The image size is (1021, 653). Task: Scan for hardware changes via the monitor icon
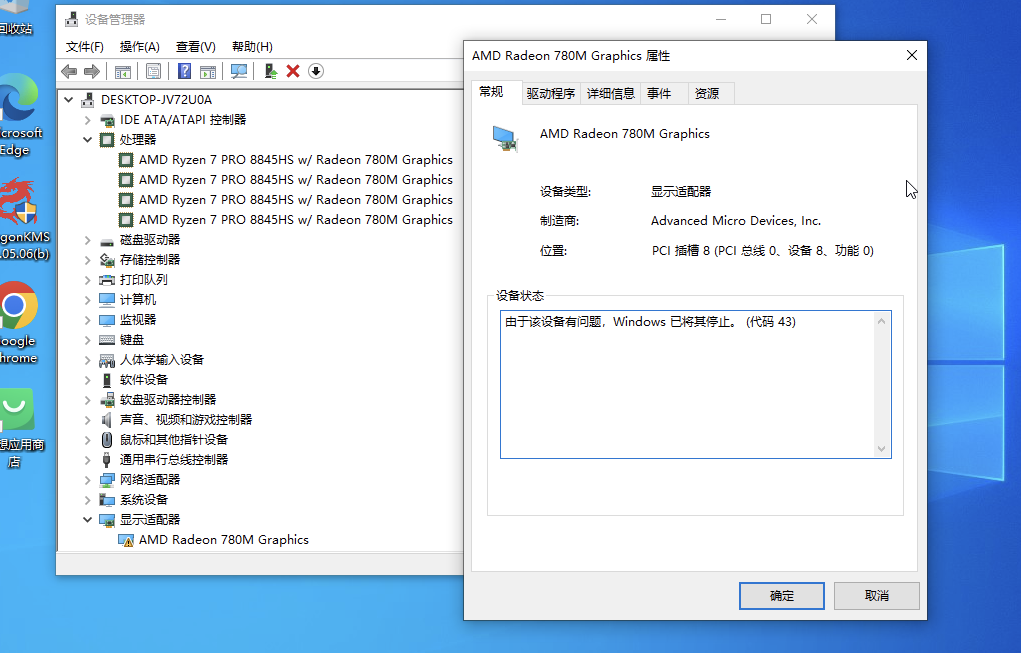[x=239, y=71]
